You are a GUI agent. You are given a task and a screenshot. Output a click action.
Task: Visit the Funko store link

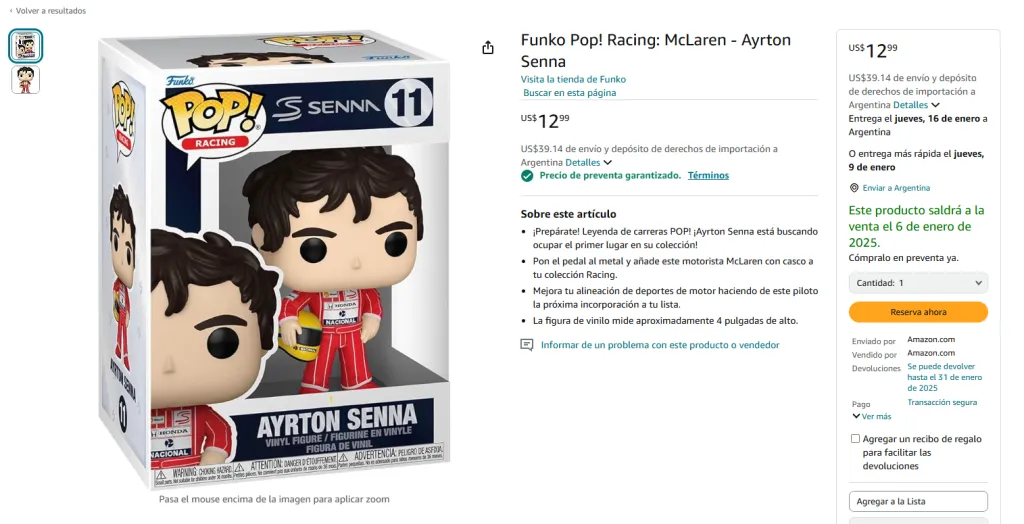pyautogui.click(x=573, y=79)
